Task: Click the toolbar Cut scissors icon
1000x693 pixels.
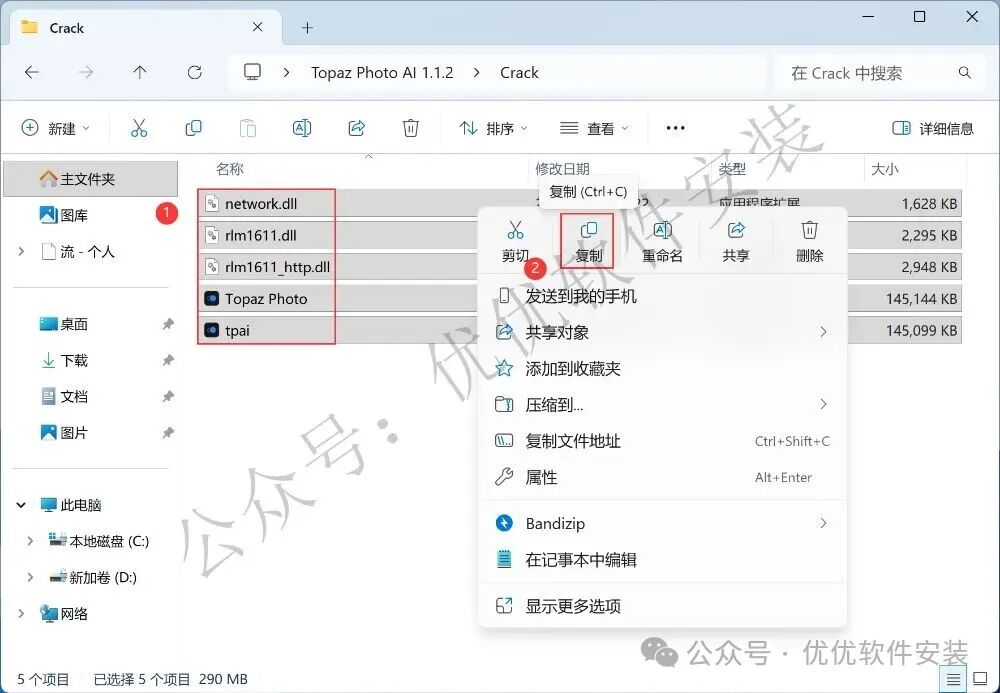Action: [139, 128]
